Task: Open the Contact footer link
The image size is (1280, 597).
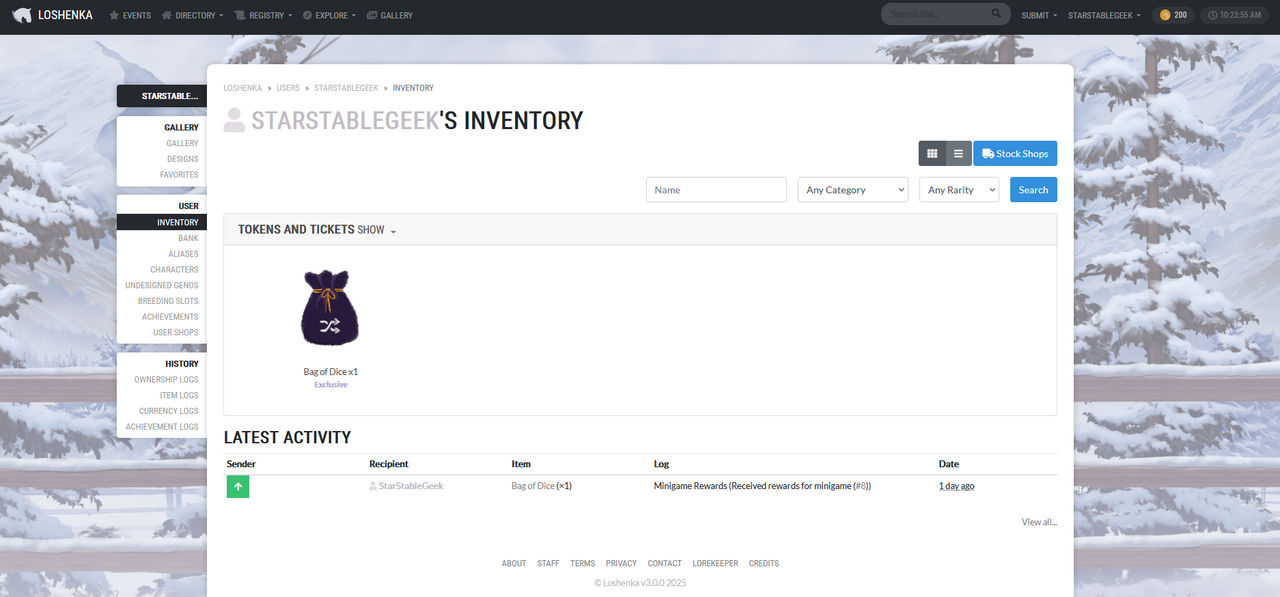Action: 665,564
